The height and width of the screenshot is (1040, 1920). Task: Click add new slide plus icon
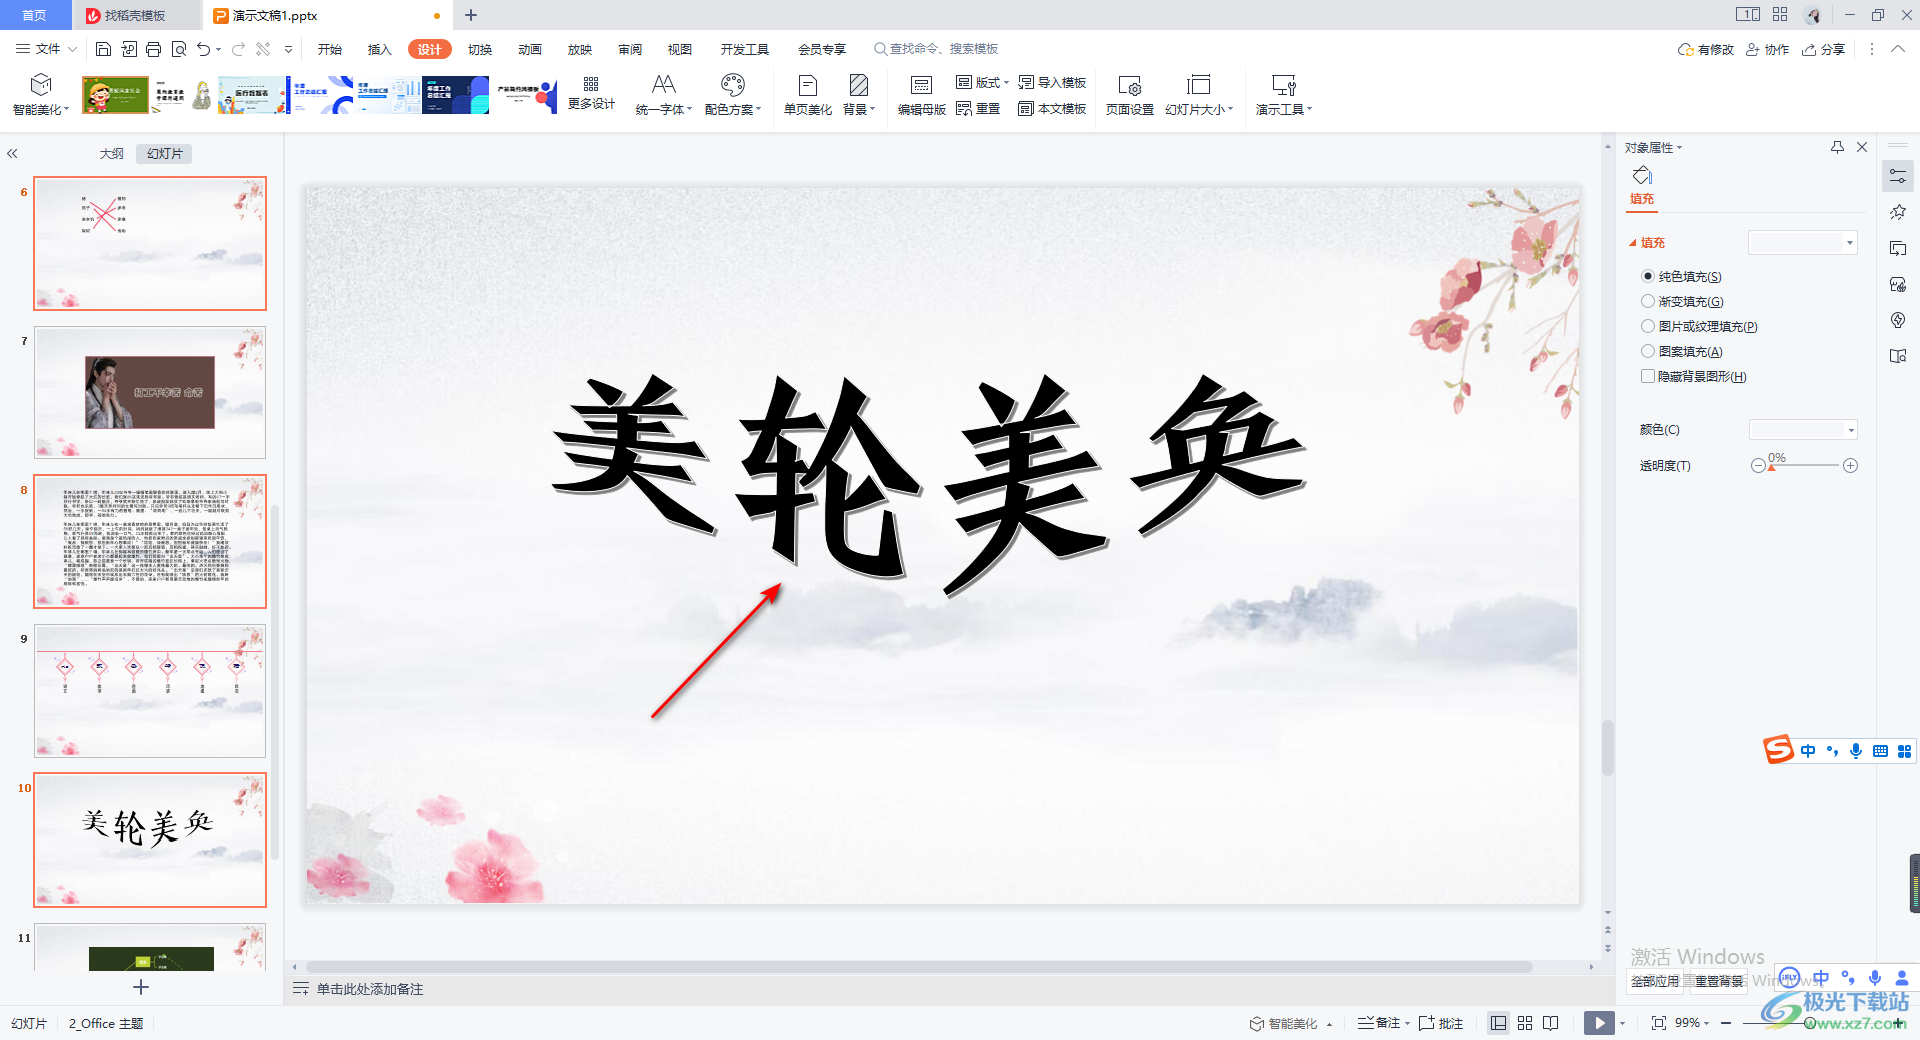(x=141, y=987)
